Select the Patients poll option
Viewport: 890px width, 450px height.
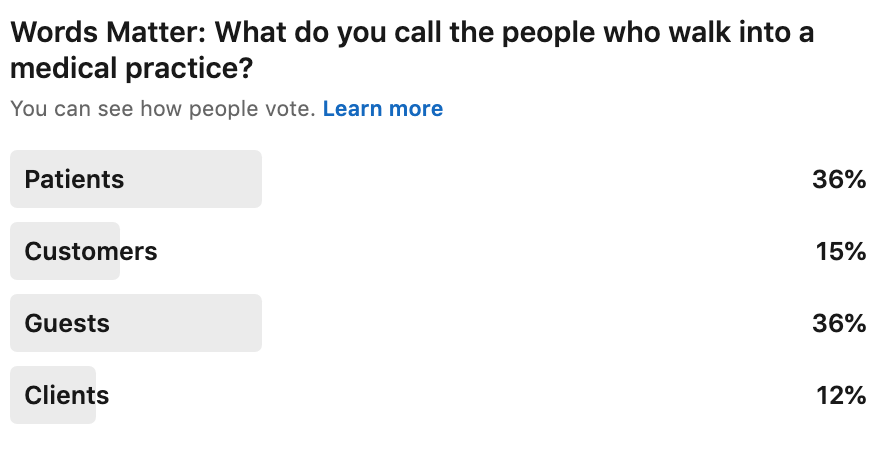click(438, 179)
